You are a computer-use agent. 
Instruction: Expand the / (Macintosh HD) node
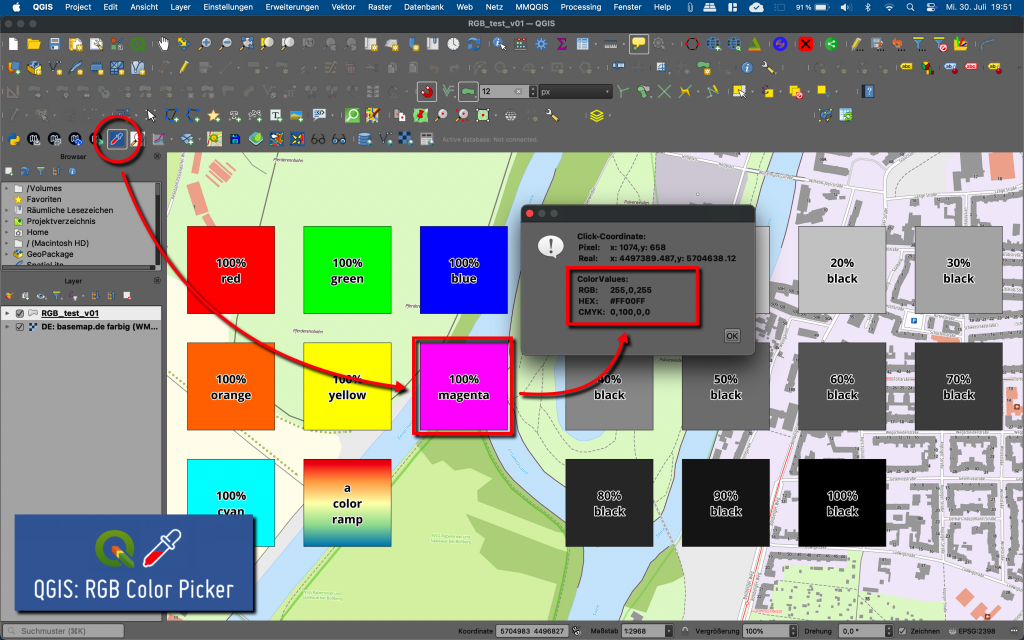(7, 243)
